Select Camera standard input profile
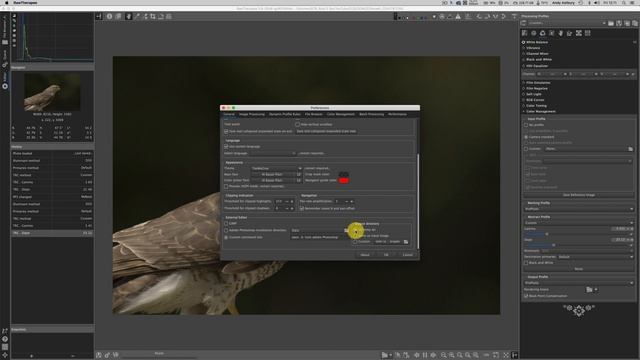This screenshot has width=640, height=360. pyautogui.click(x=526, y=137)
